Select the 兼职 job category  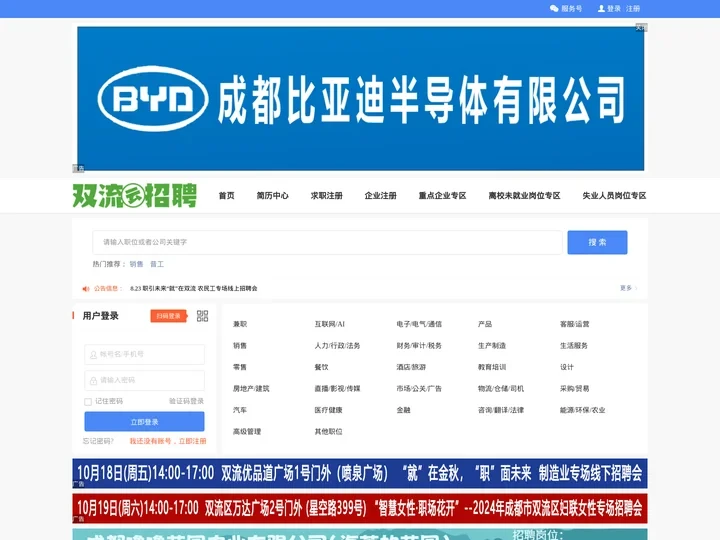[240, 324]
